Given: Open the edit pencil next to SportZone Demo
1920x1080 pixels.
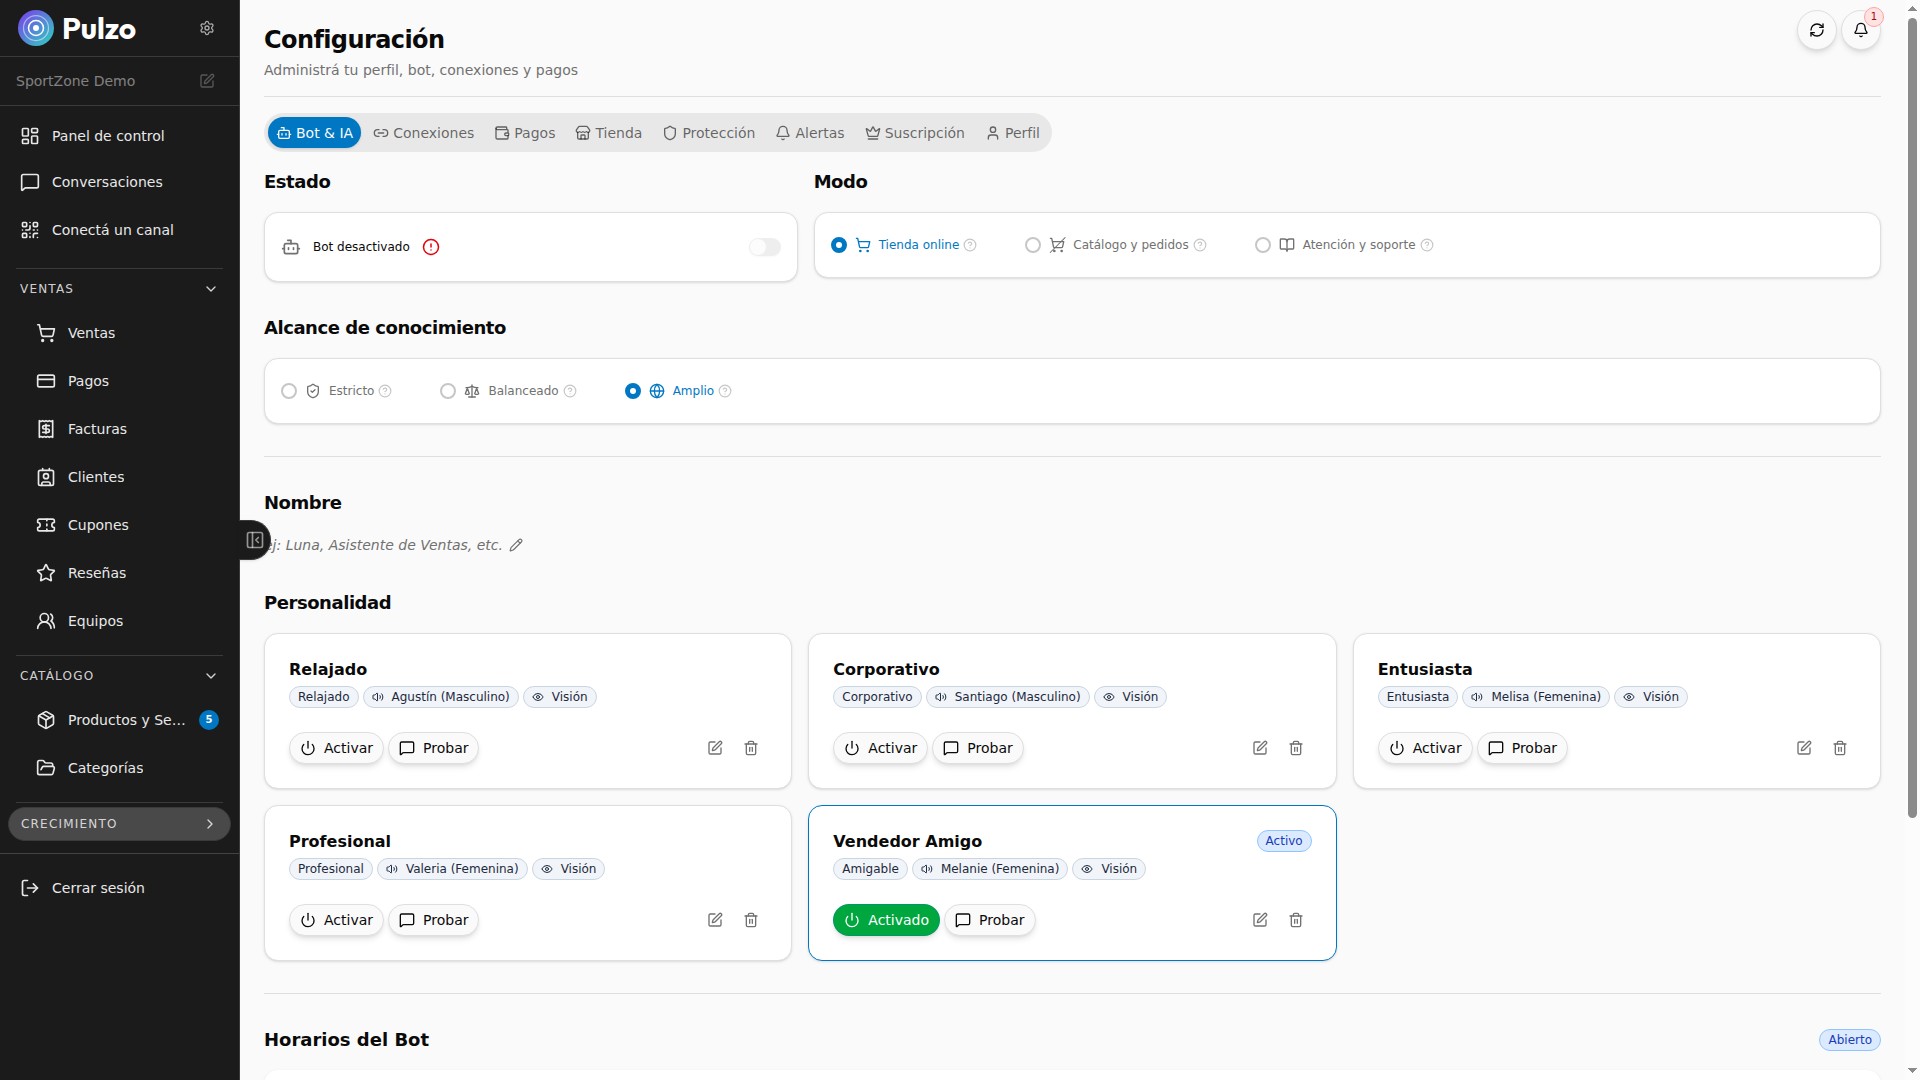Looking at the screenshot, I should point(207,80).
